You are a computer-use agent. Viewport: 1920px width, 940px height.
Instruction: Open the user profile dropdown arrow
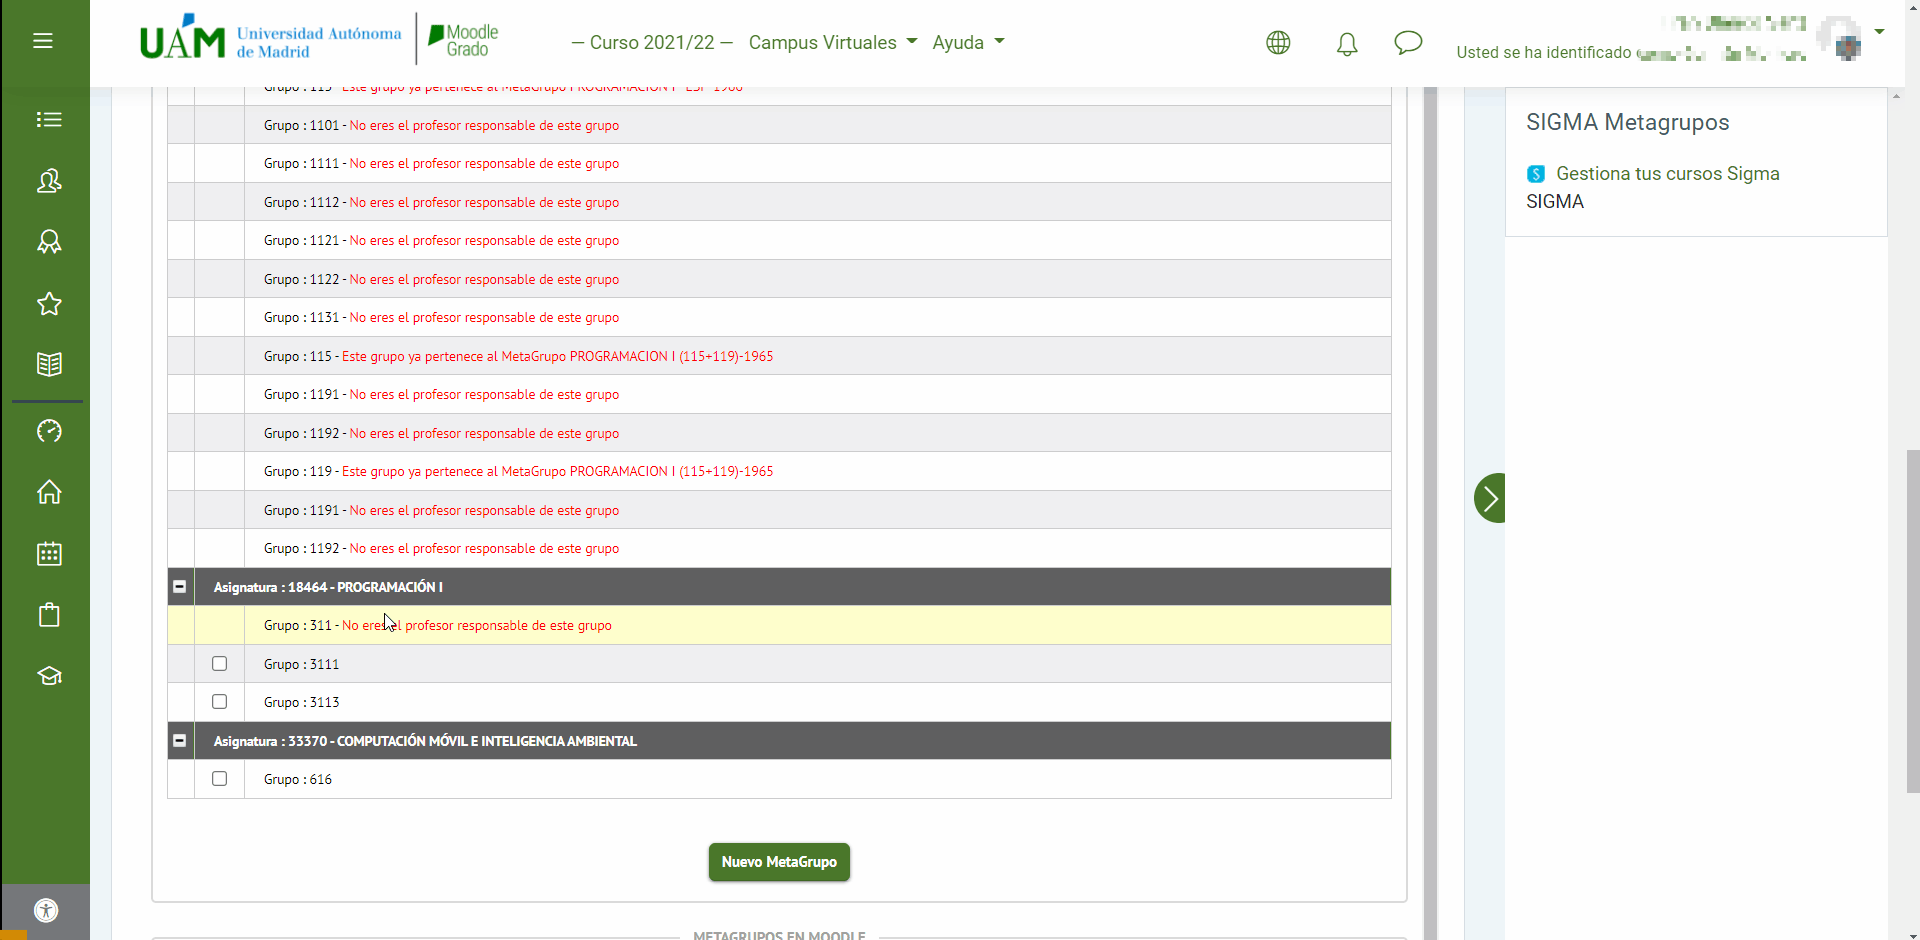click(x=1879, y=32)
